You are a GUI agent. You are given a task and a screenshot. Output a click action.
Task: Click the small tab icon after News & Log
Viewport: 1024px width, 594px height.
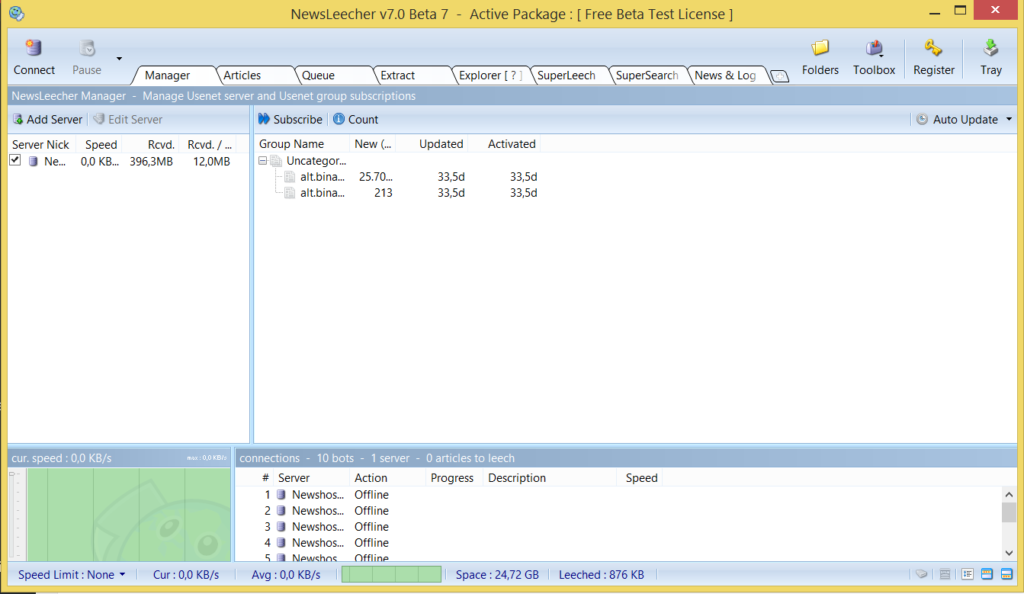[780, 76]
